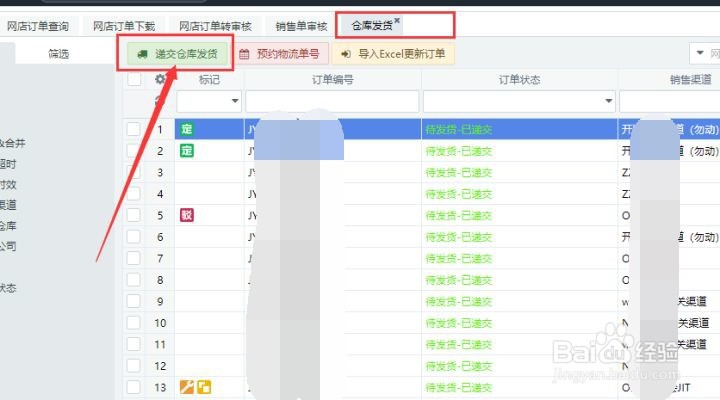Check the checkbox for row 4

click(134, 194)
